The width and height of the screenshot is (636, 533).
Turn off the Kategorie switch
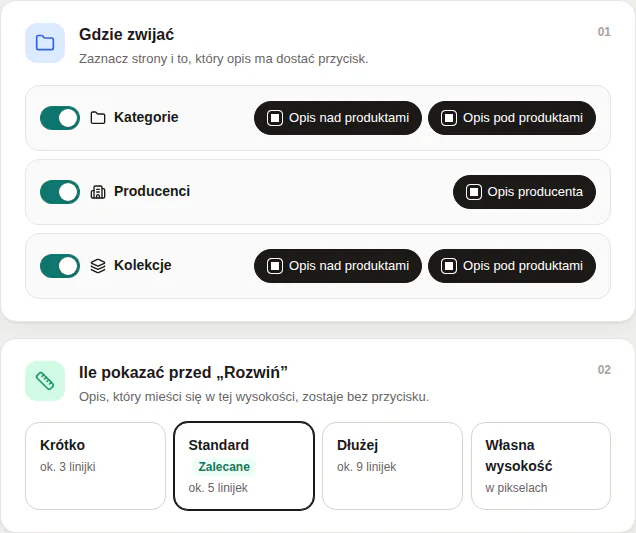pyautogui.click(x=60, y=118)
